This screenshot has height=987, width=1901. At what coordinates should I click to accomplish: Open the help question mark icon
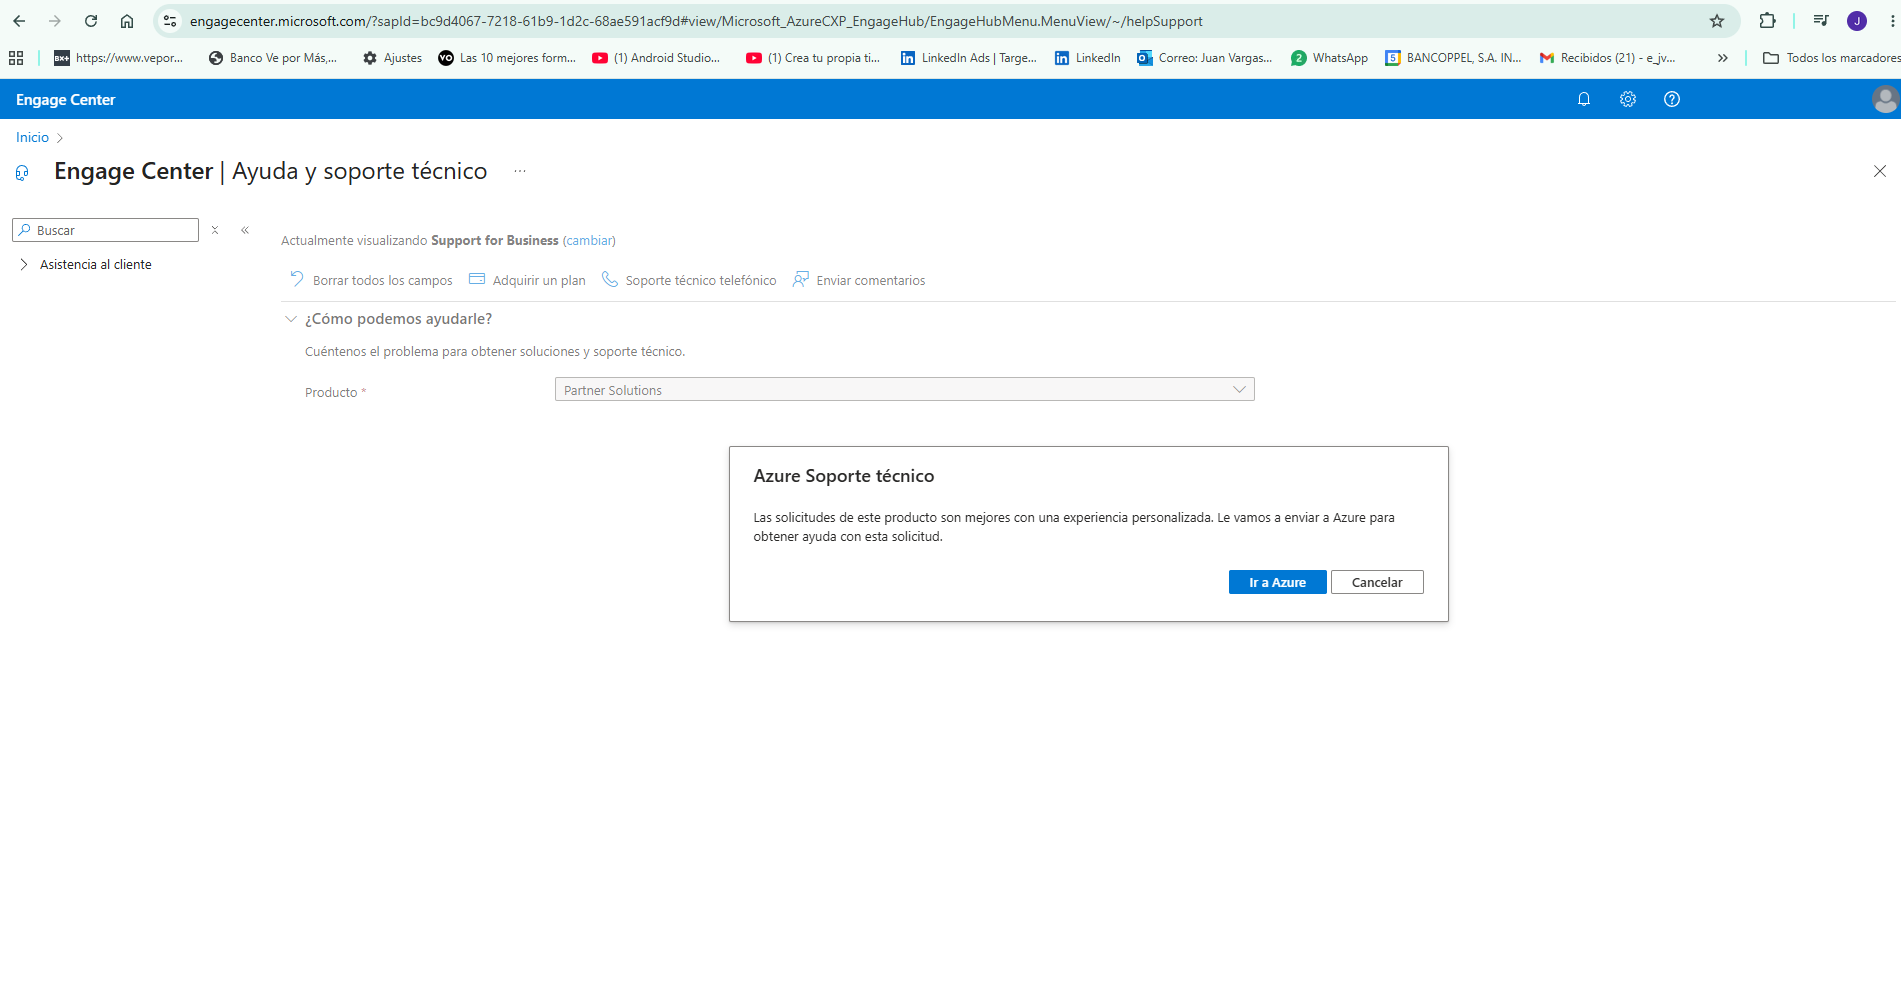tap(1672, 99)
